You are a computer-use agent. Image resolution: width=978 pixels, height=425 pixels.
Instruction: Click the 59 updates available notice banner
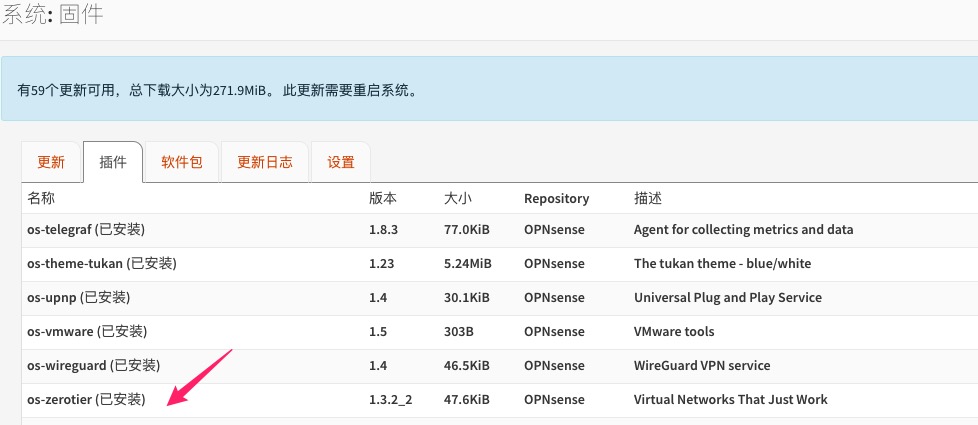tap(218, 90)
